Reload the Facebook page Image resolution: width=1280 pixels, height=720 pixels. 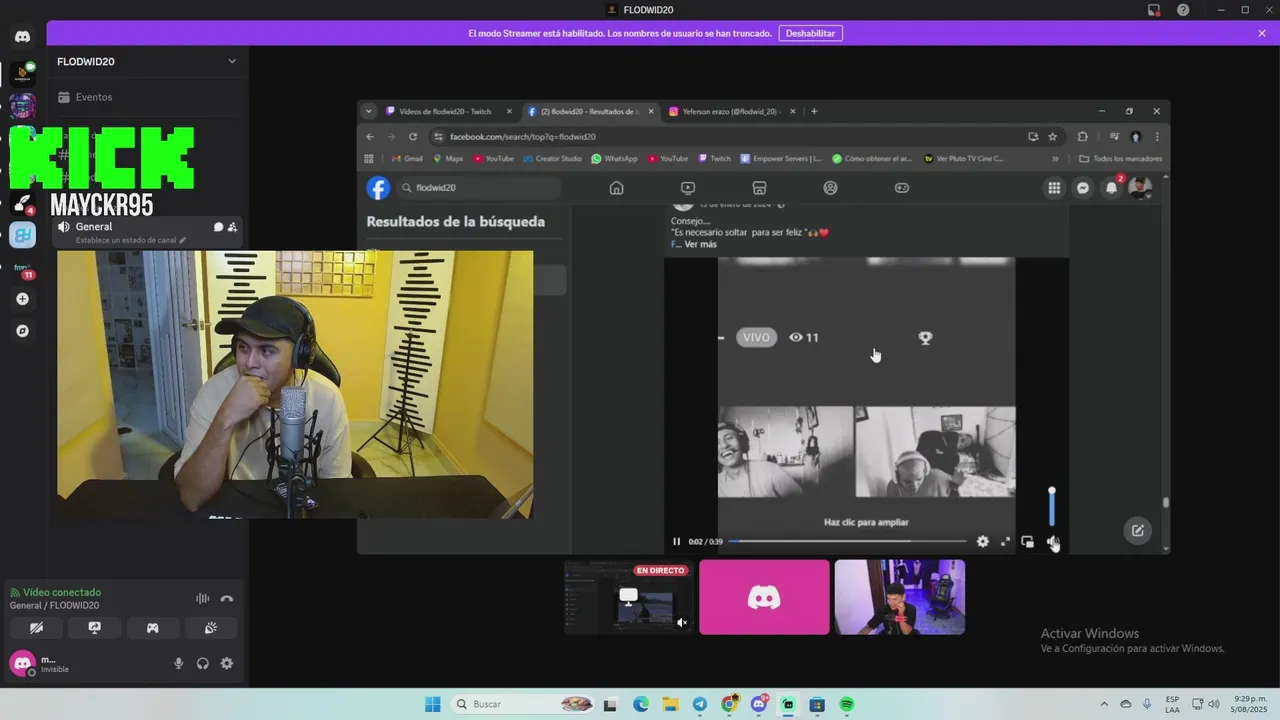tap(413, 137)
